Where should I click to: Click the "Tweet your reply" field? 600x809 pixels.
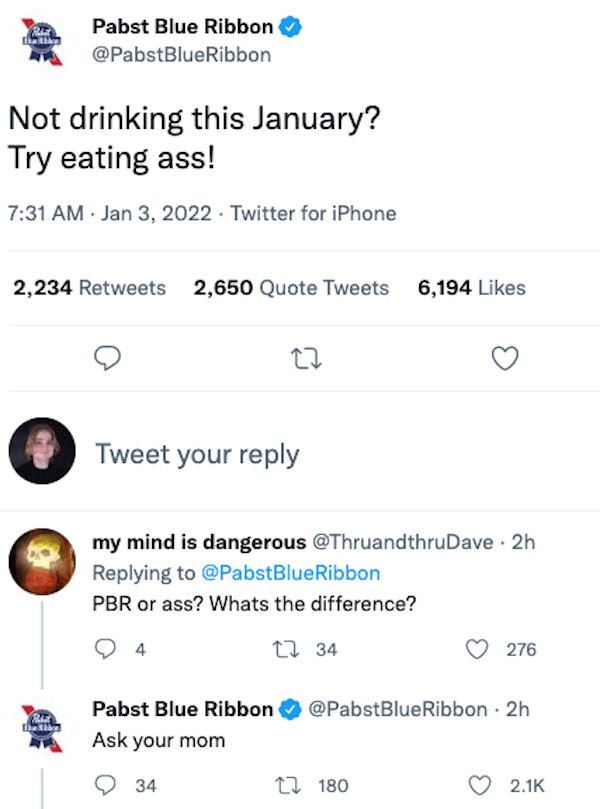pyautogui.click(x=197, y=454)
